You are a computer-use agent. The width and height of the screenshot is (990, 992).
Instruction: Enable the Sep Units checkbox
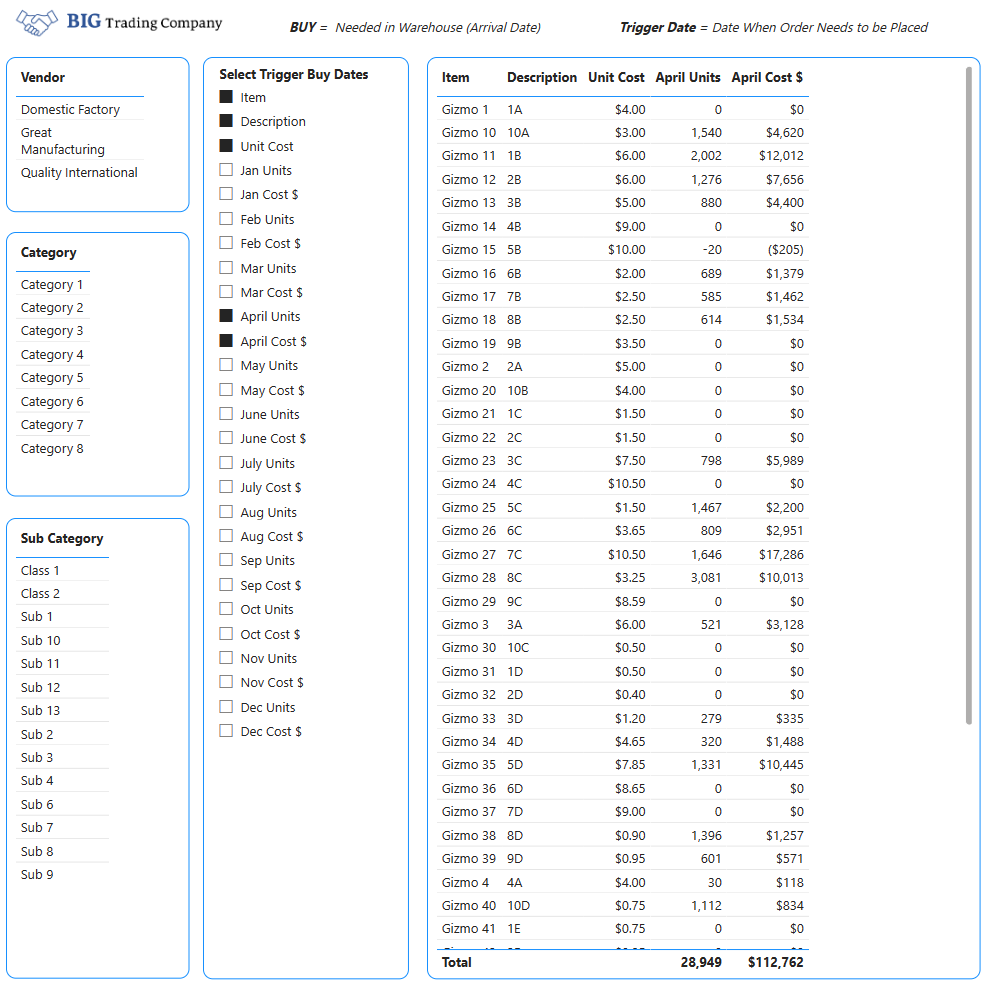pos(226,560)
